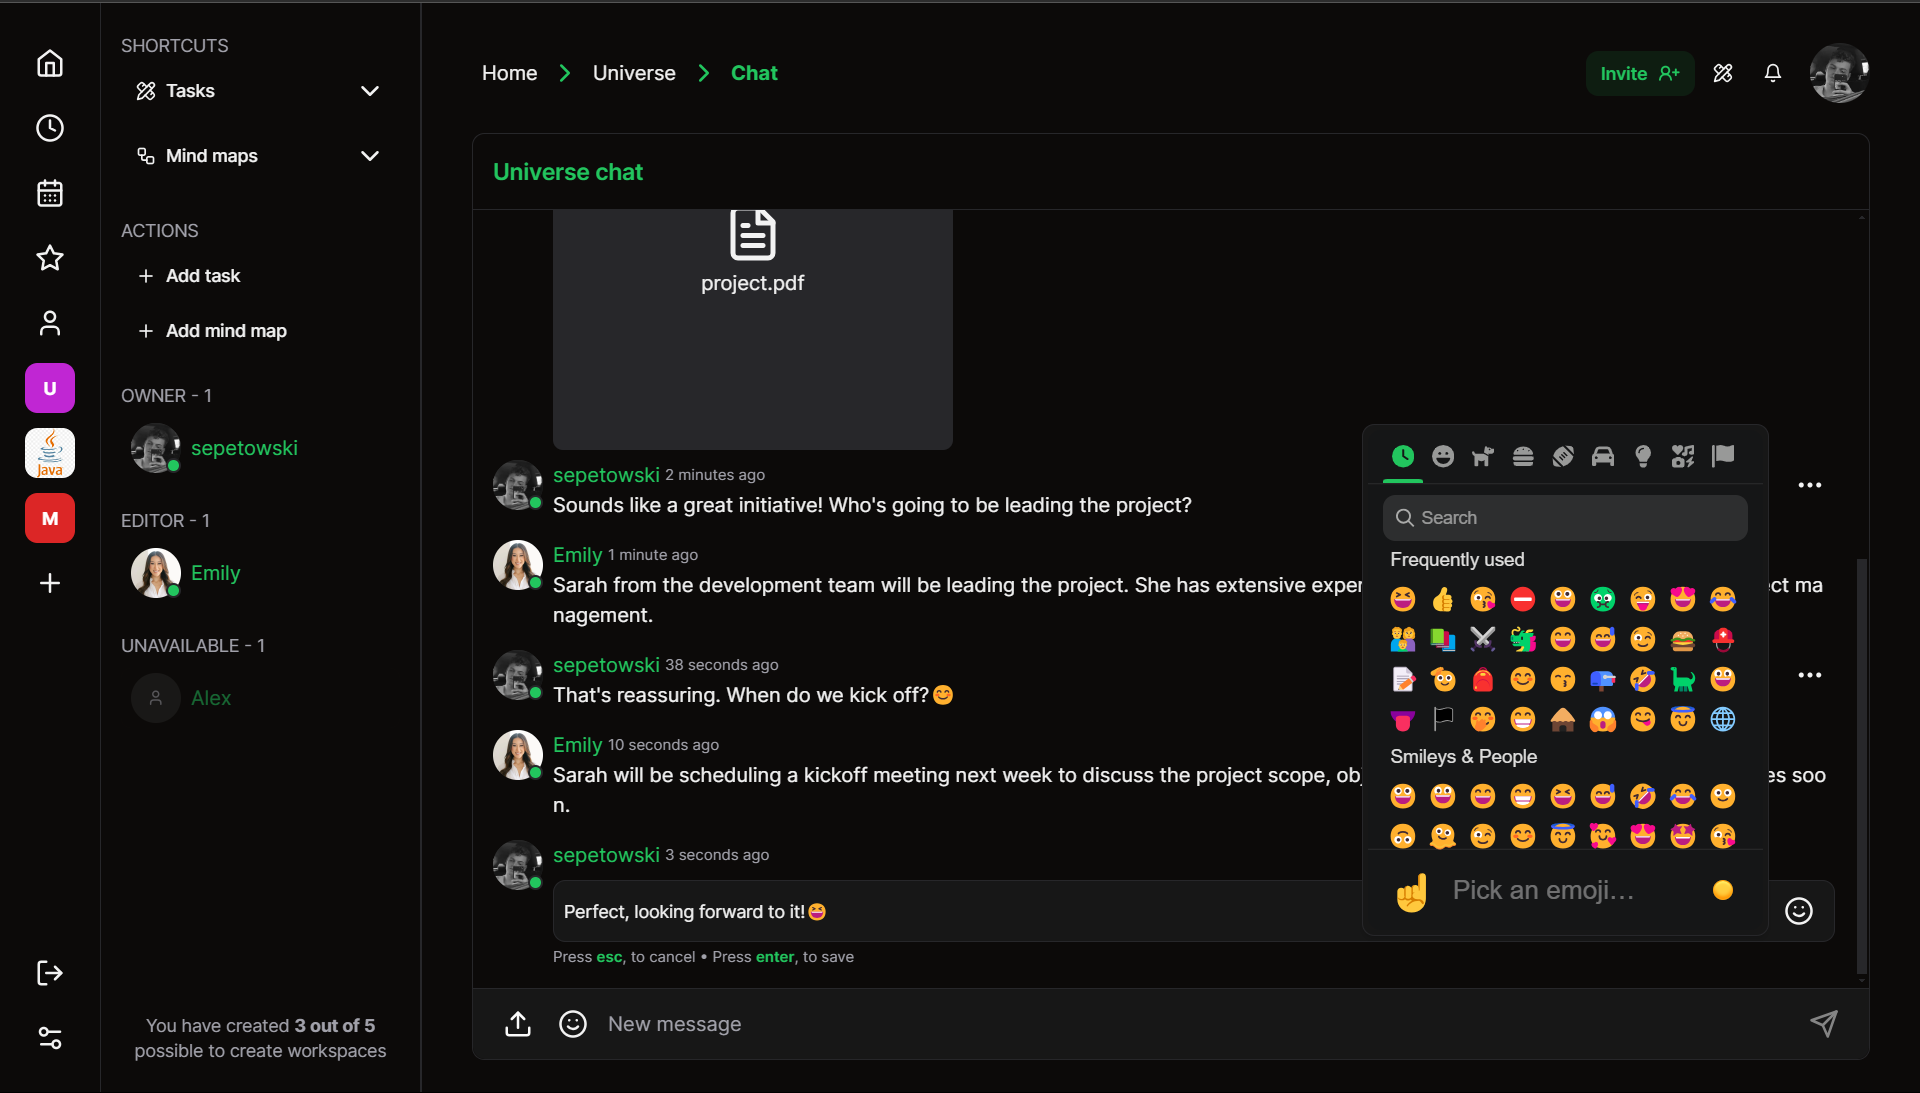Viewport: 1920px width, 1093px height.
Task: Go to Universe breadcrumb link
Action: click(x=634, y=73)
